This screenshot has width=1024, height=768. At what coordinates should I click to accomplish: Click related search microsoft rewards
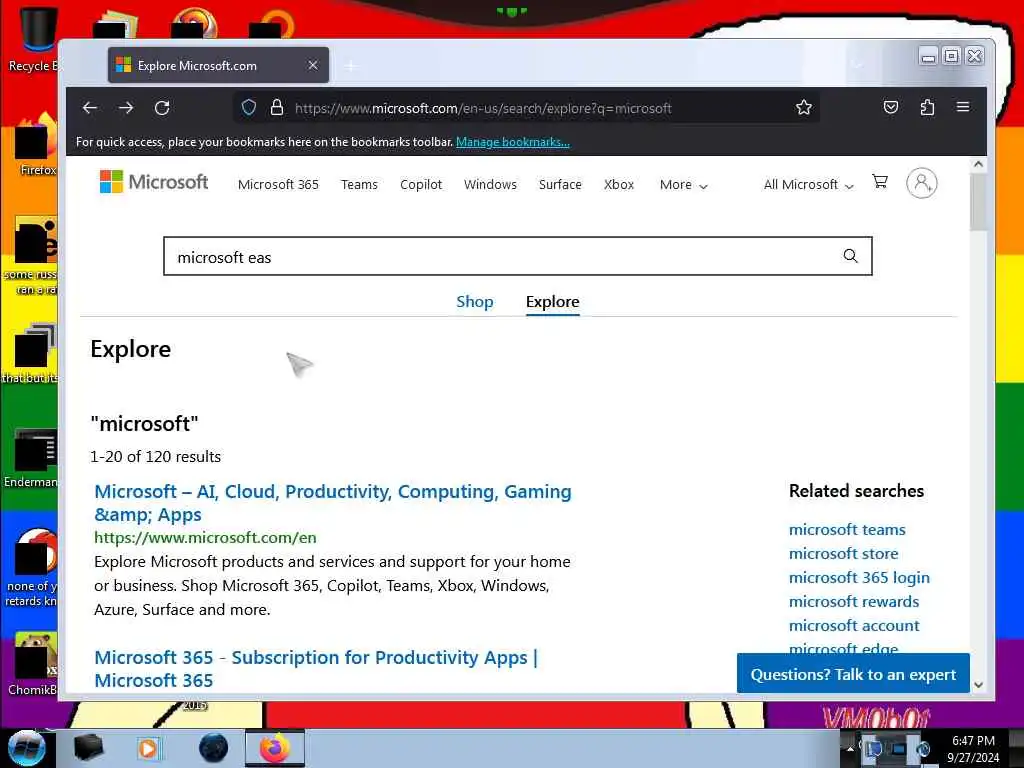point(854,601)
